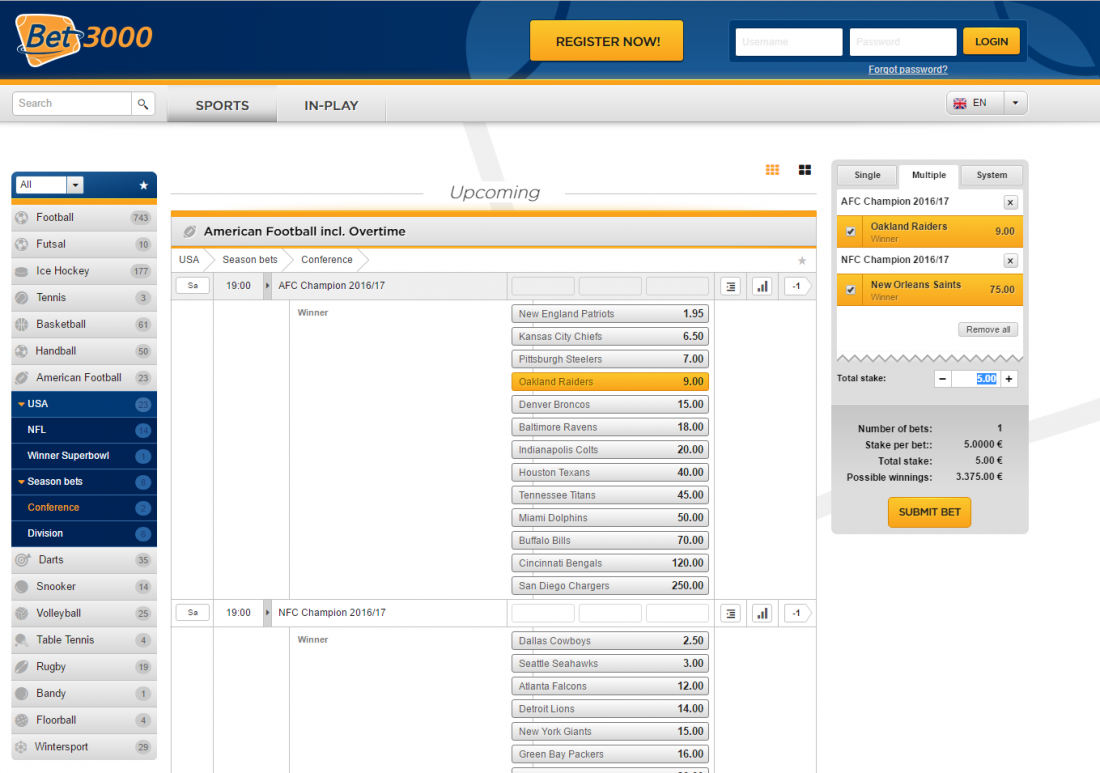
Task: Switch to three-column grid view icon
Action: click(772, 170)
